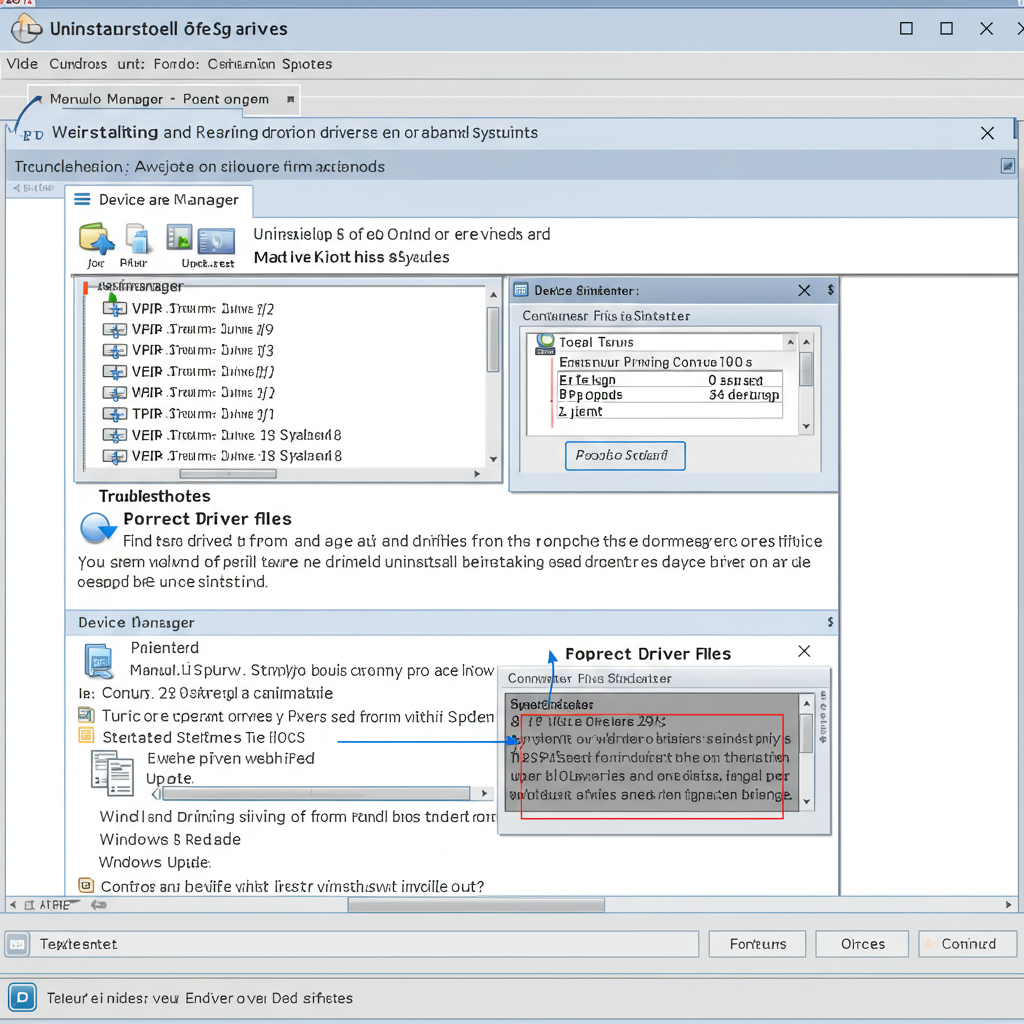Click the blue monitor toolbar icon
This screenshot has height=1024, width=1024.
pos(216,240)
